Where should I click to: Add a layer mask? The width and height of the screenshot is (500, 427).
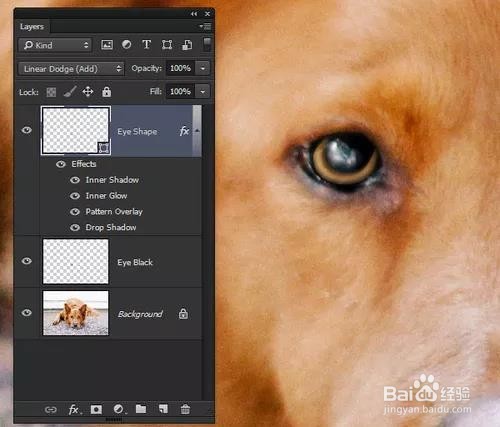[96, 409]
